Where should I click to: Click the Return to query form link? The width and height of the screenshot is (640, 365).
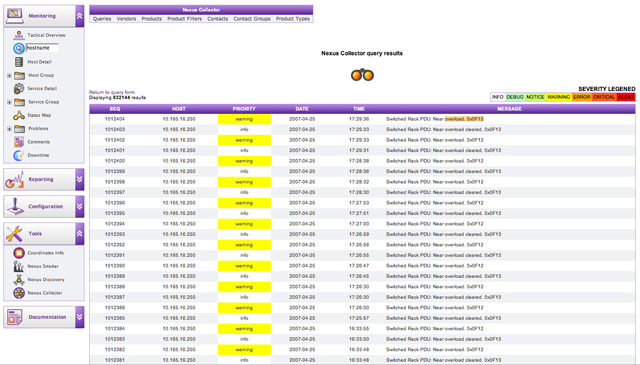(112, 92)
